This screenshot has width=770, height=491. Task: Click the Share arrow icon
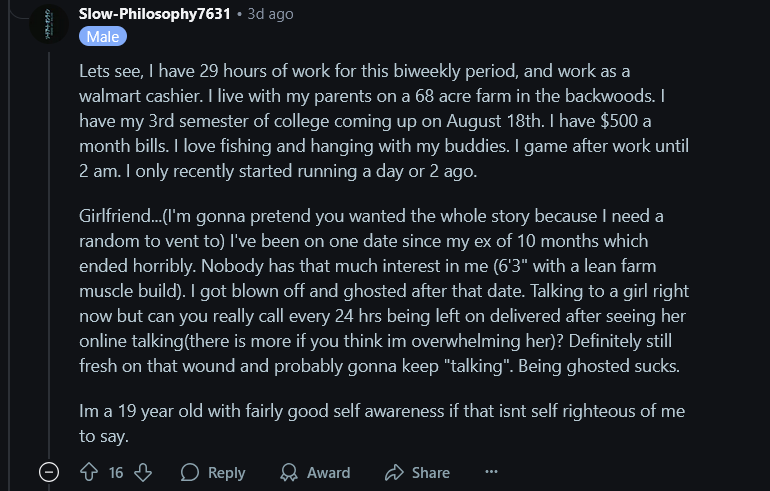394,472
